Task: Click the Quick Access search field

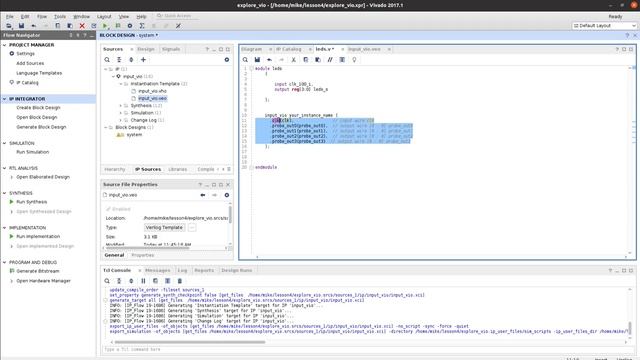Action: (177, 16)
